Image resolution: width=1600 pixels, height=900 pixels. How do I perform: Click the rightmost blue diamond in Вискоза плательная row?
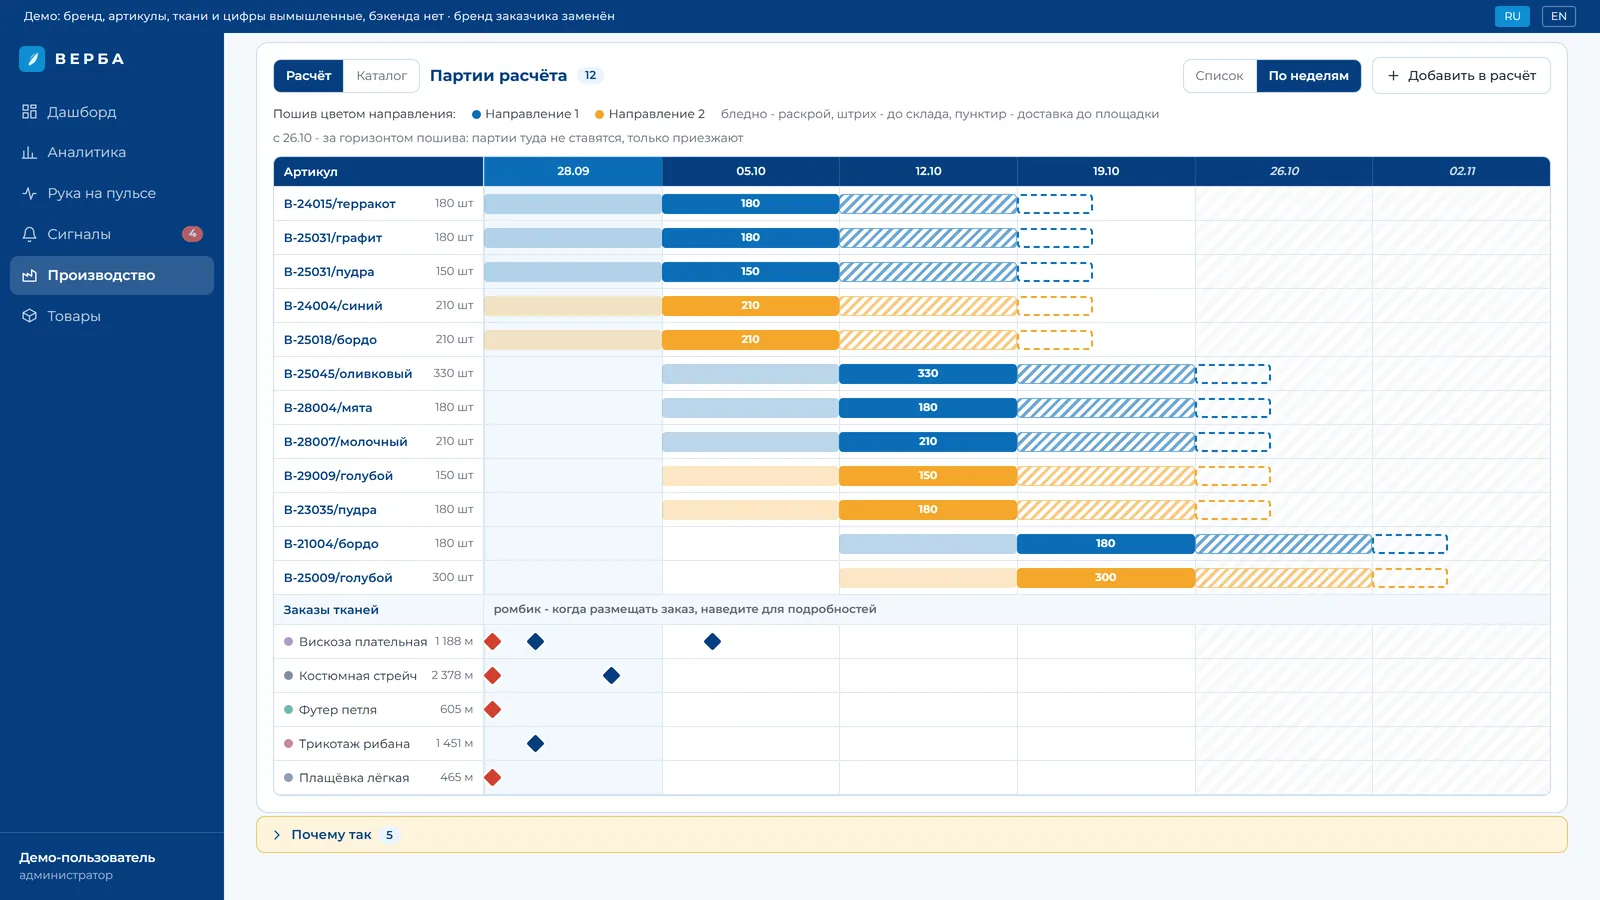712,642
